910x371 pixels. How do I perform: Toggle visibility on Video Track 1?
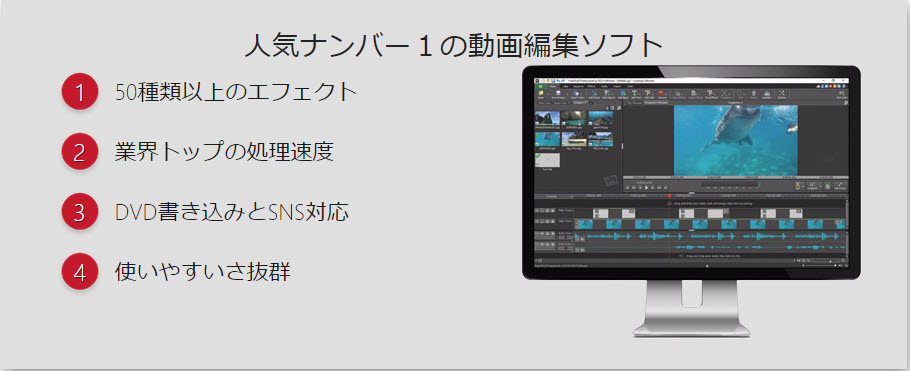pos(542,221)
